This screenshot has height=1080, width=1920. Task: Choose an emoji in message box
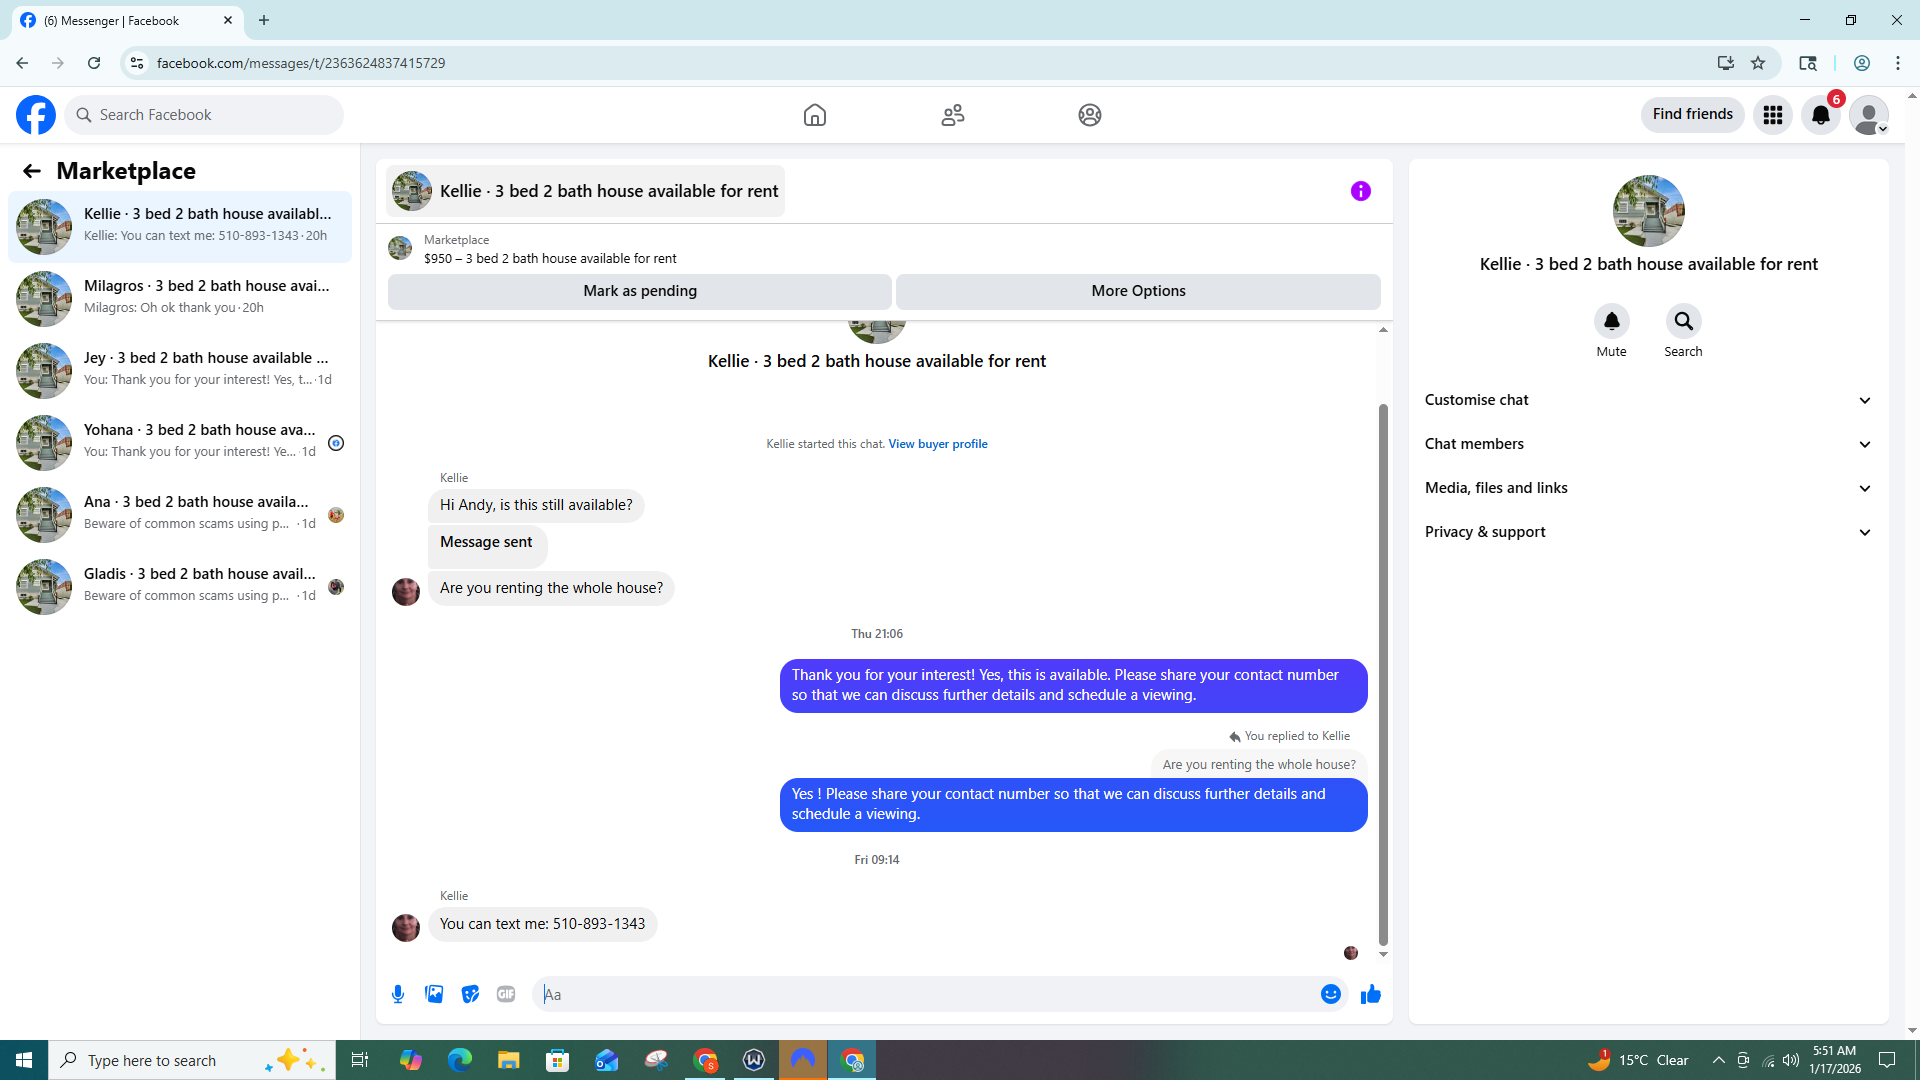[1330, 994]
